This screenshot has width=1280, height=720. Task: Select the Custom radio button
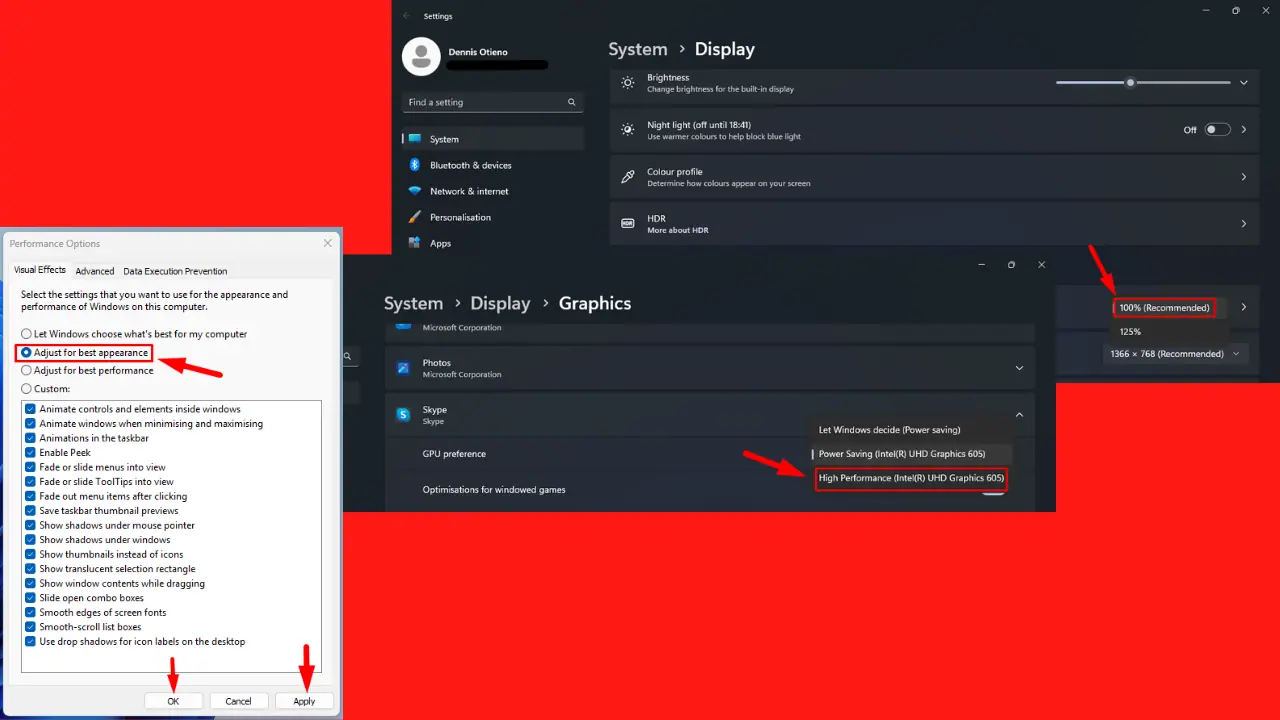pos(26,389)
